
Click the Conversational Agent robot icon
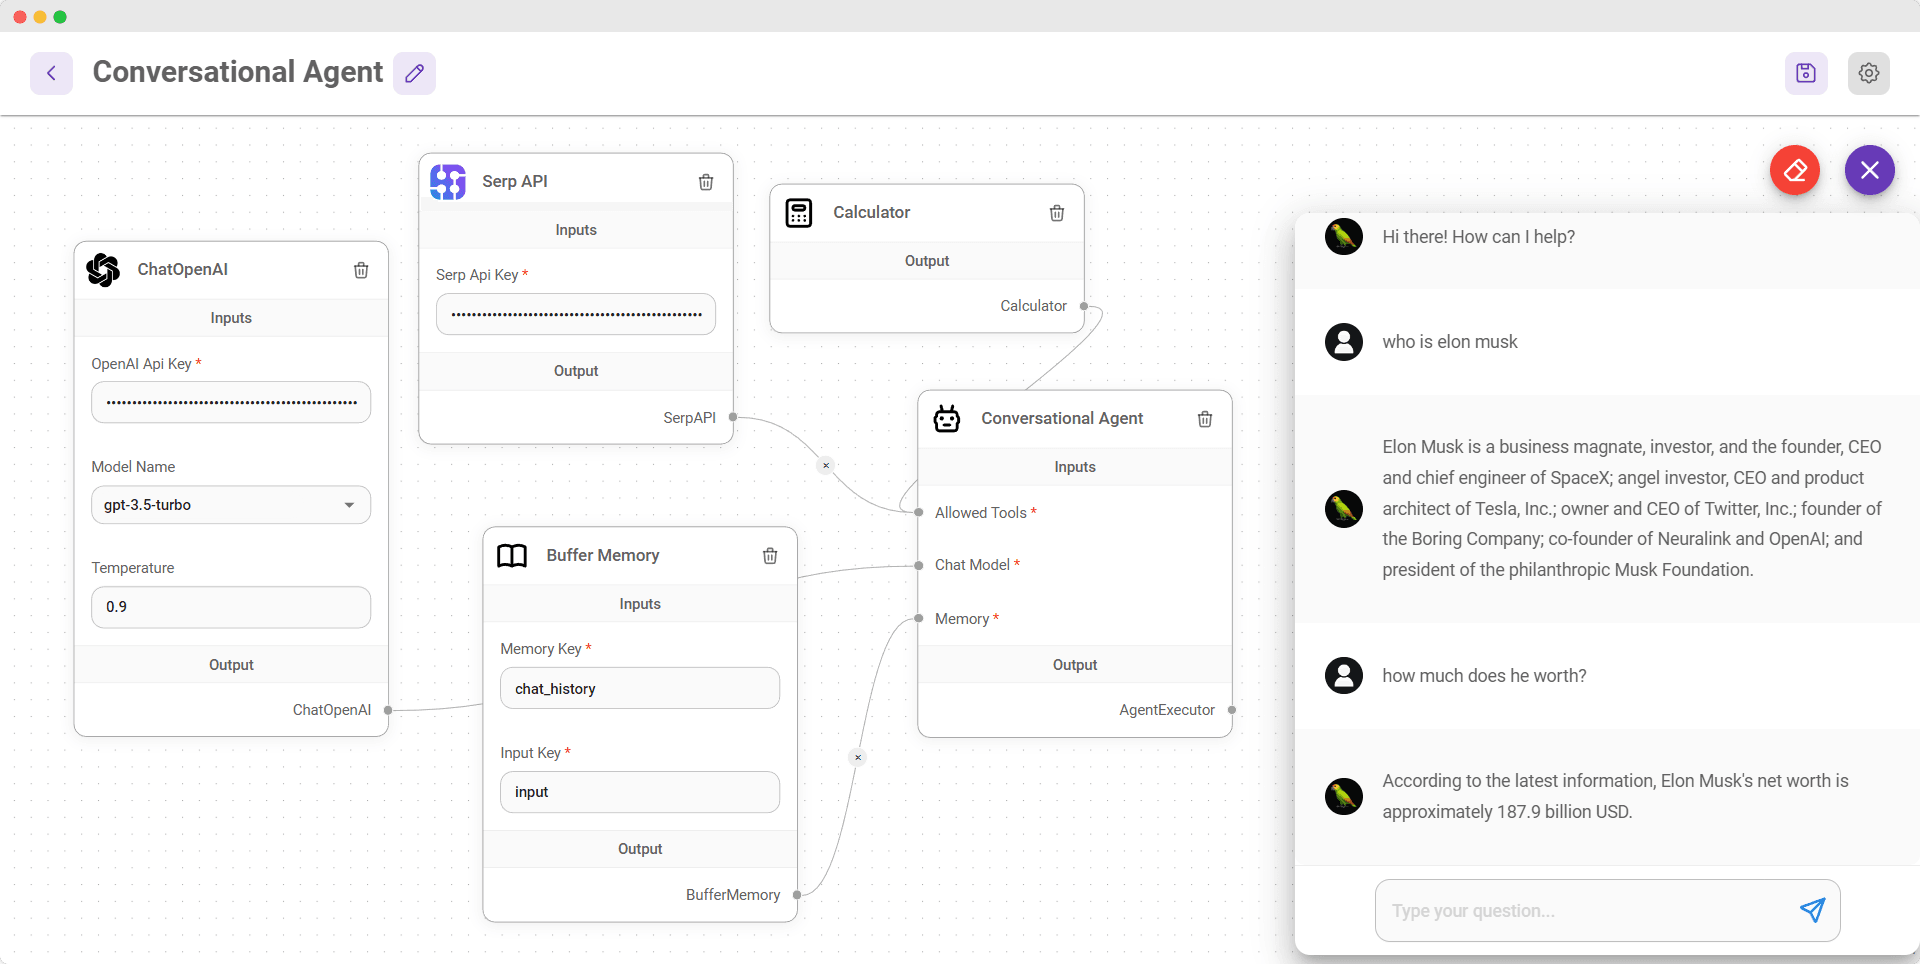pos(946,419)
